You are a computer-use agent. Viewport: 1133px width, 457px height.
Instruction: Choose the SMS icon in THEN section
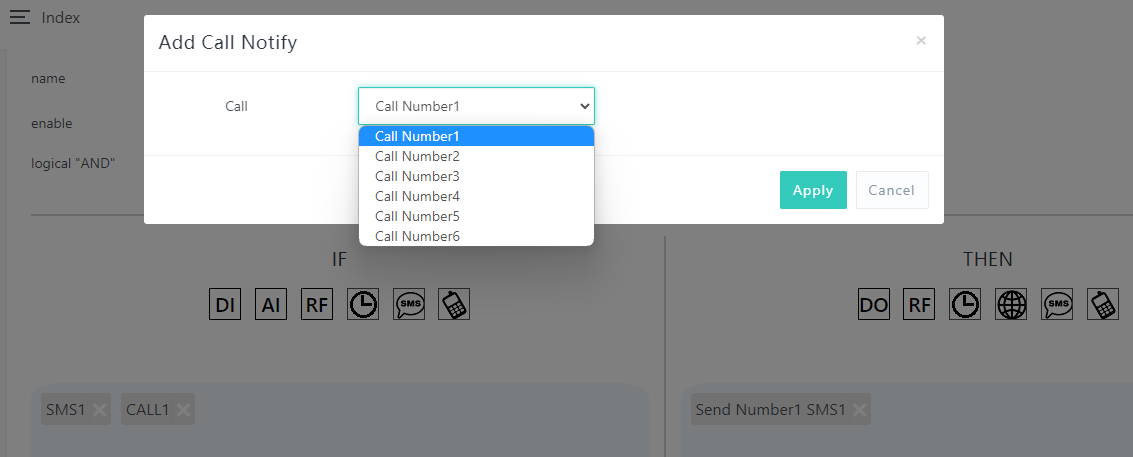click(1057, 305)
